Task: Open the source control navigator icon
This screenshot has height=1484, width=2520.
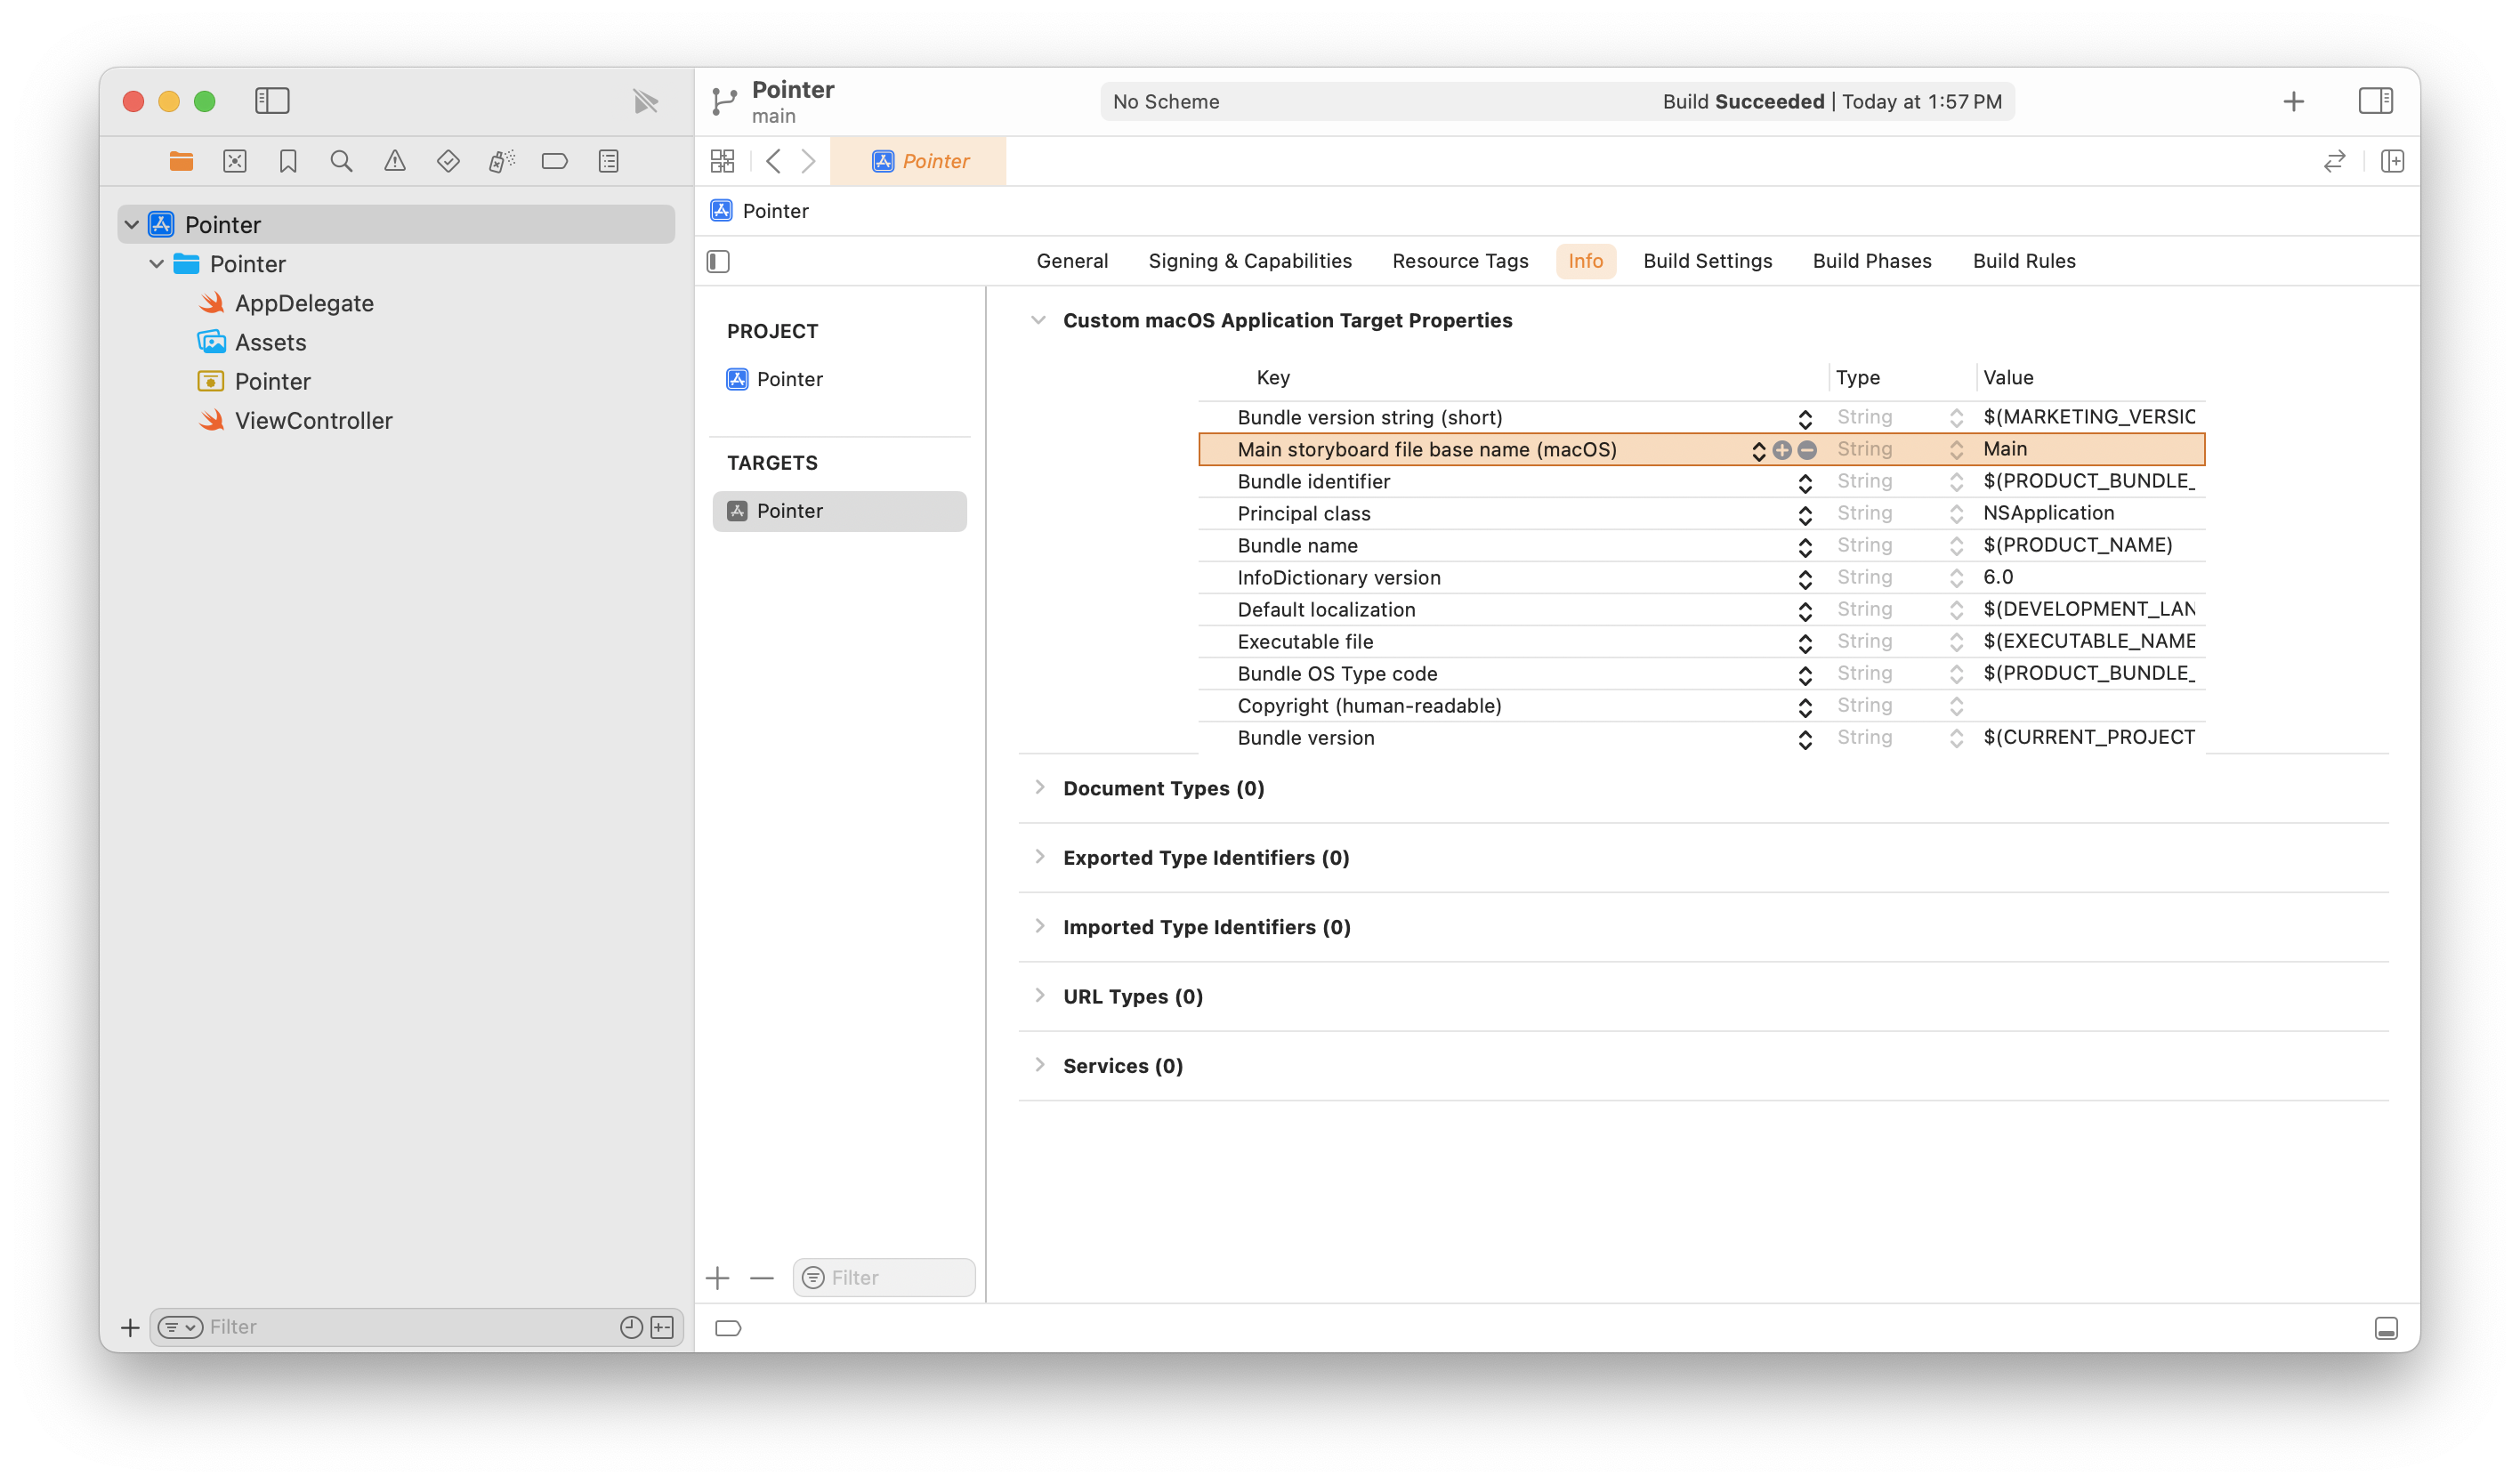Action: pos(235,161)
